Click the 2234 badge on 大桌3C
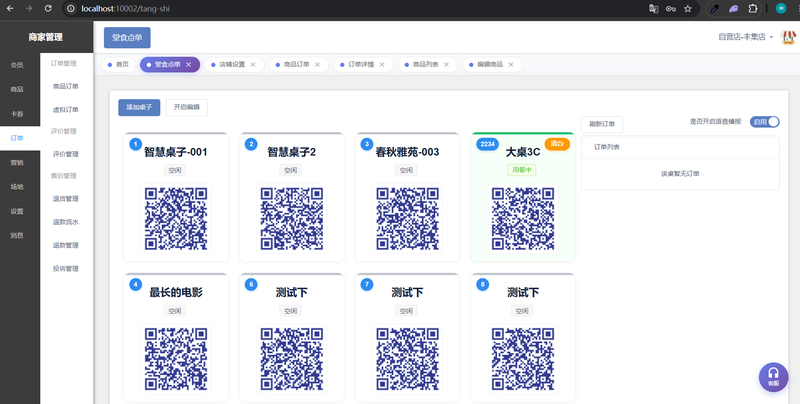 pyautogui.click(x=488, y=144)
